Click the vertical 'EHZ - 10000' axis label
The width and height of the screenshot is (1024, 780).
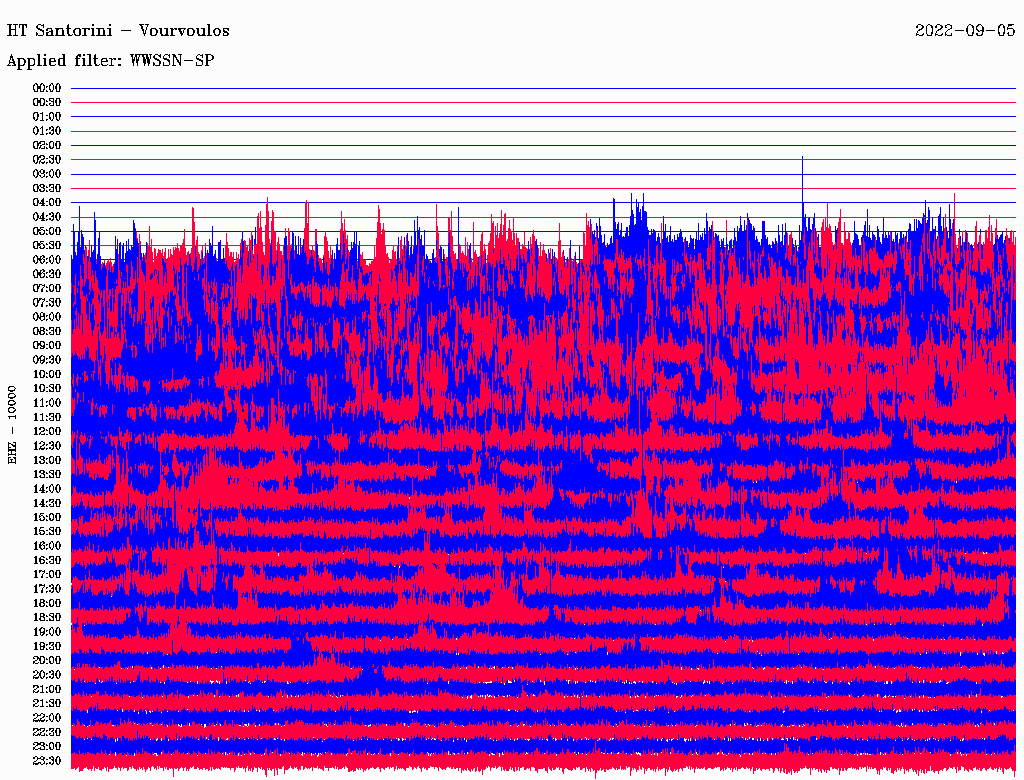coord(13,424)
